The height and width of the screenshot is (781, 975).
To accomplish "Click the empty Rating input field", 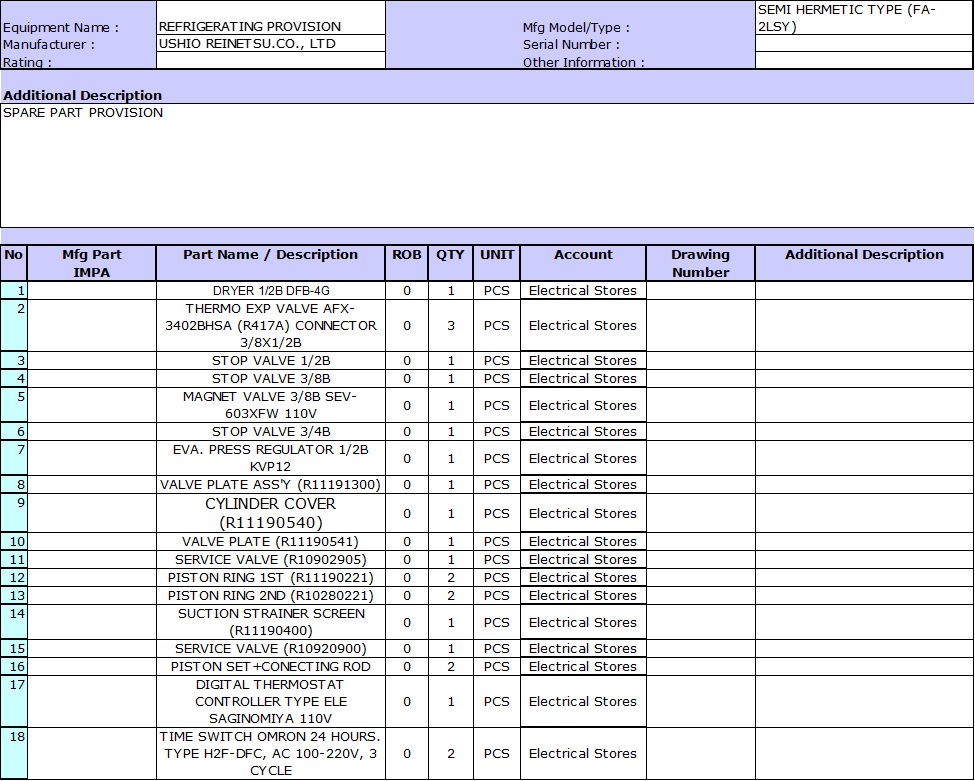I will (270, 61).
